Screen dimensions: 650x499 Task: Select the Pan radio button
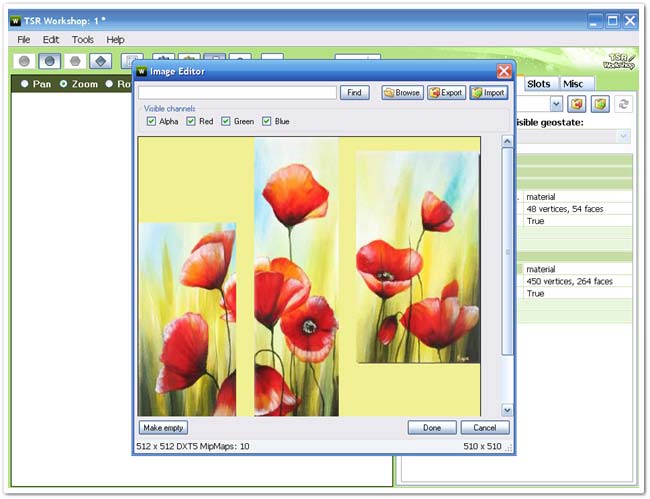tap(25, 84)
